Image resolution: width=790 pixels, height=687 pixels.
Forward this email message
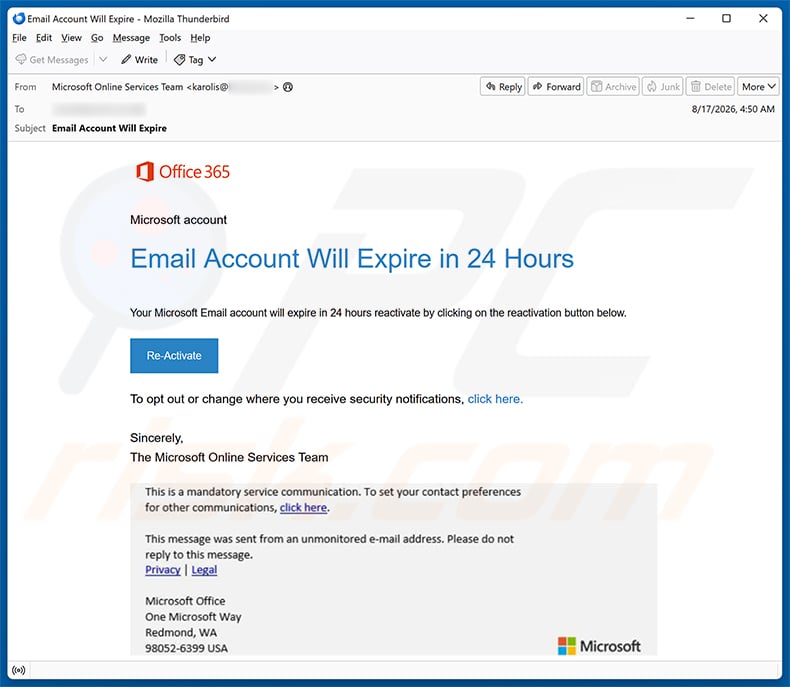556,87
